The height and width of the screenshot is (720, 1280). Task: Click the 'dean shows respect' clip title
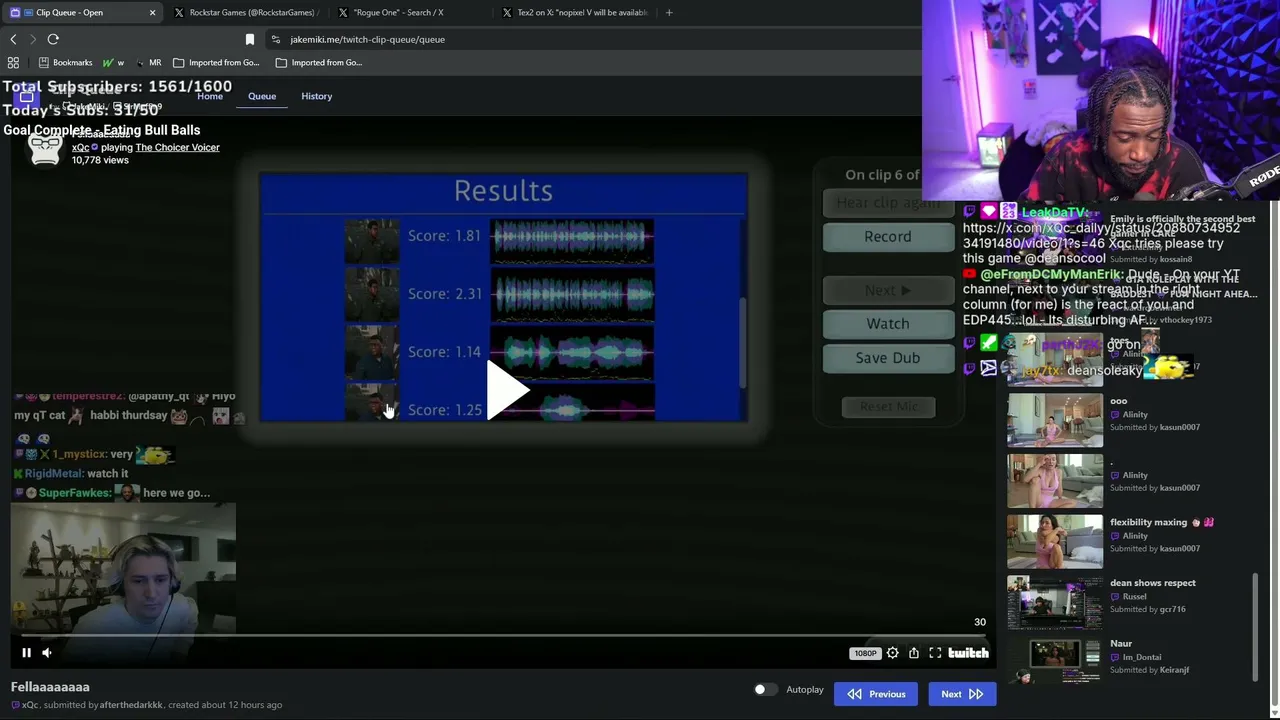1153,583
